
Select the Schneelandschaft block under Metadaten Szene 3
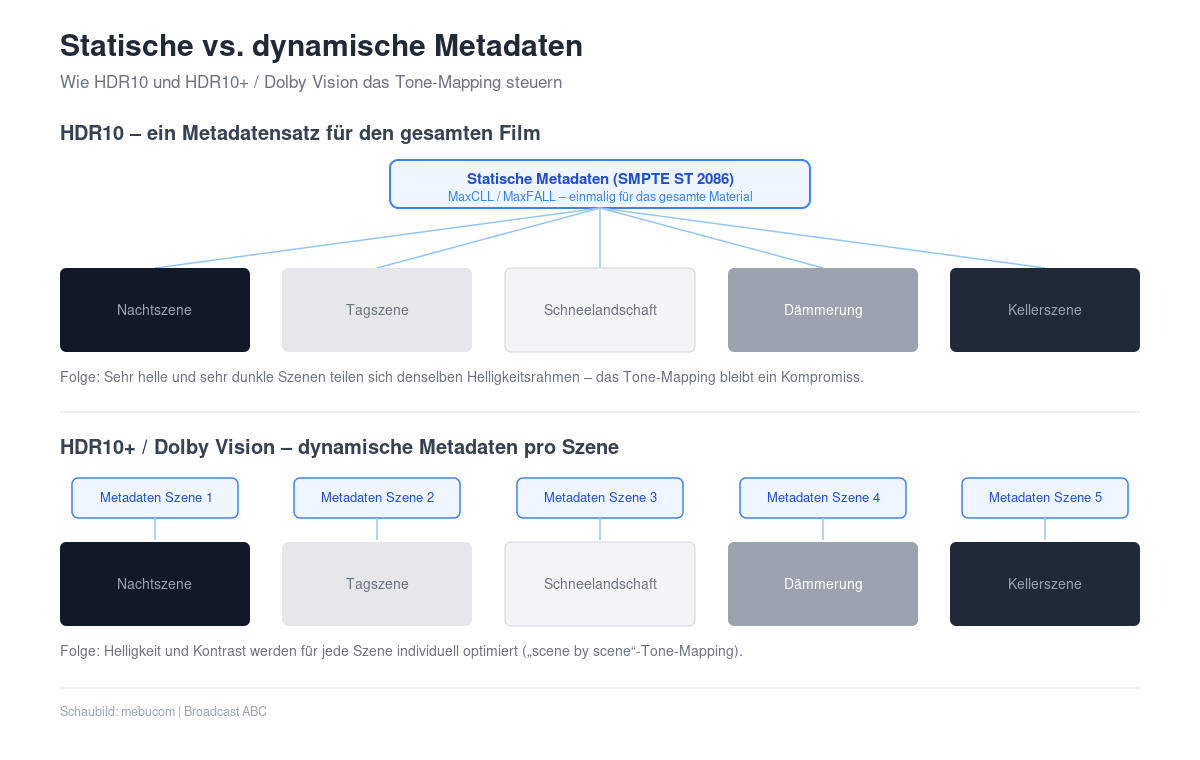pyautogui.click(x=600, y=584)
